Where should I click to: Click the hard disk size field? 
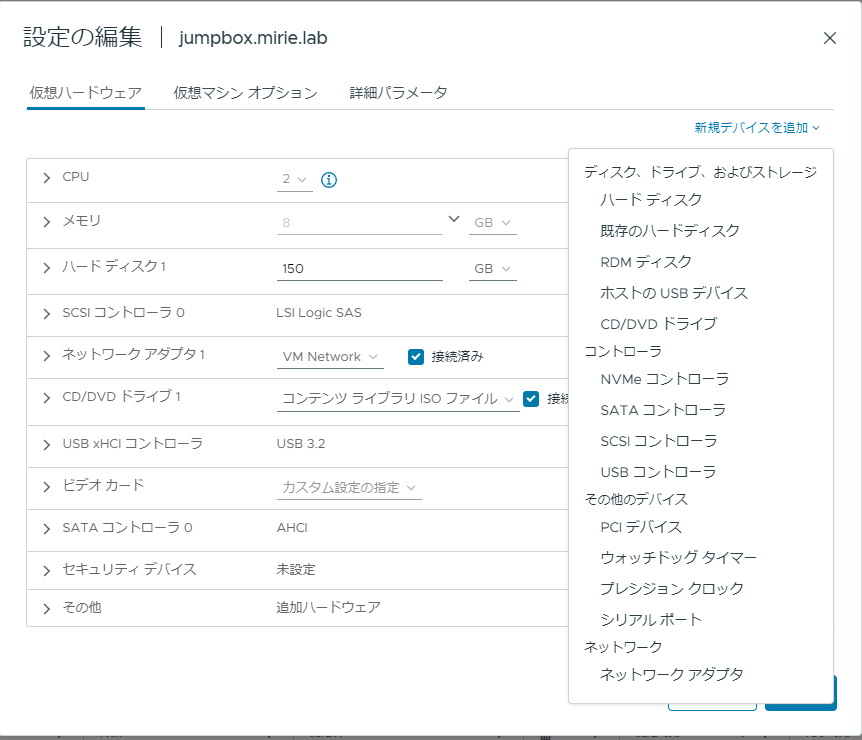tap(360, 269)
